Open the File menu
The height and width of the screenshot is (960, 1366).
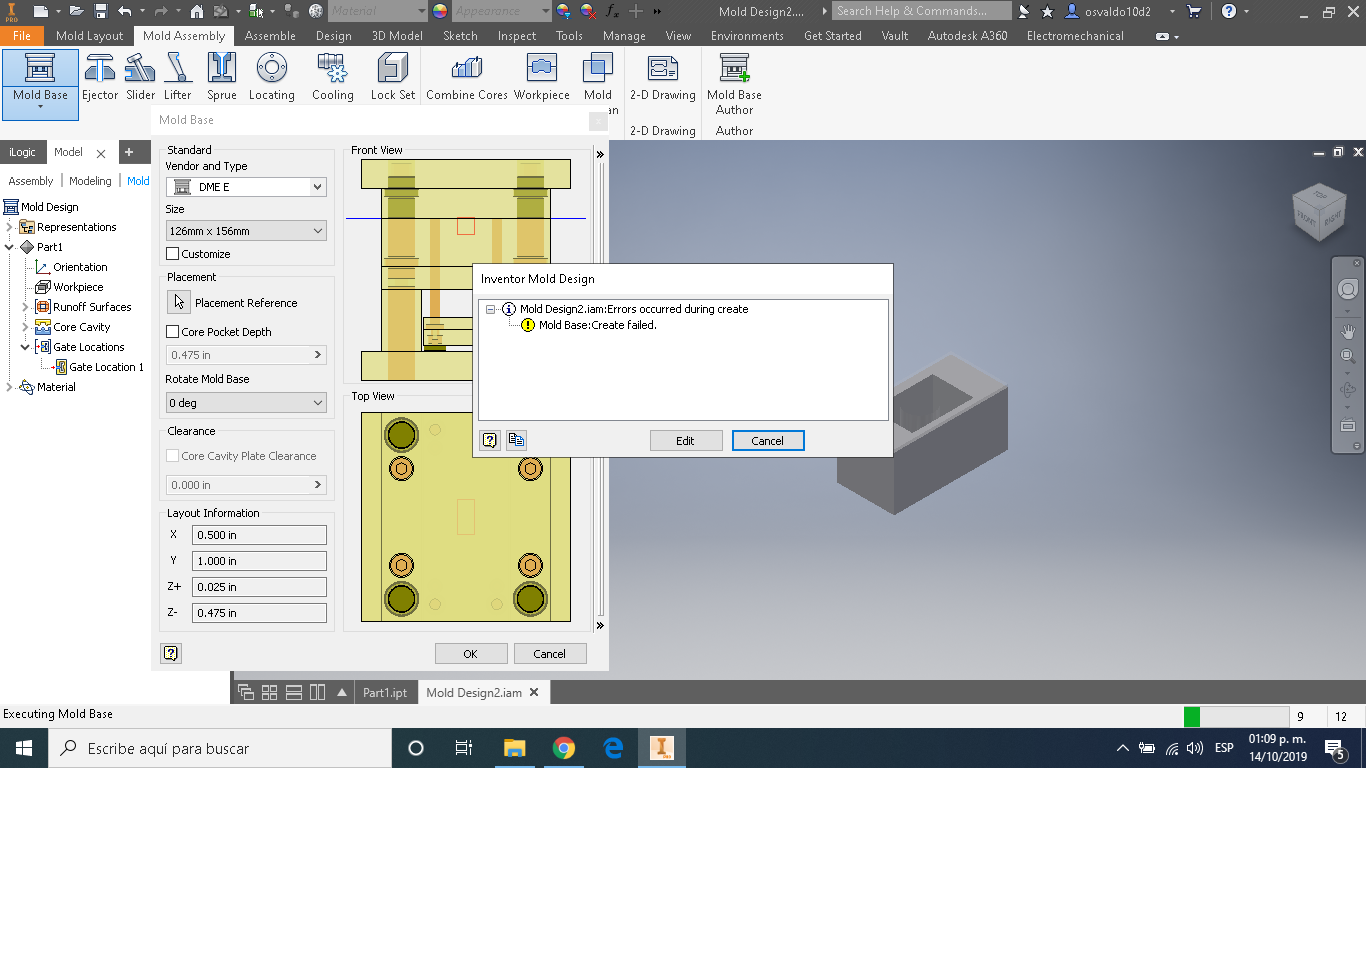[22, 35]
